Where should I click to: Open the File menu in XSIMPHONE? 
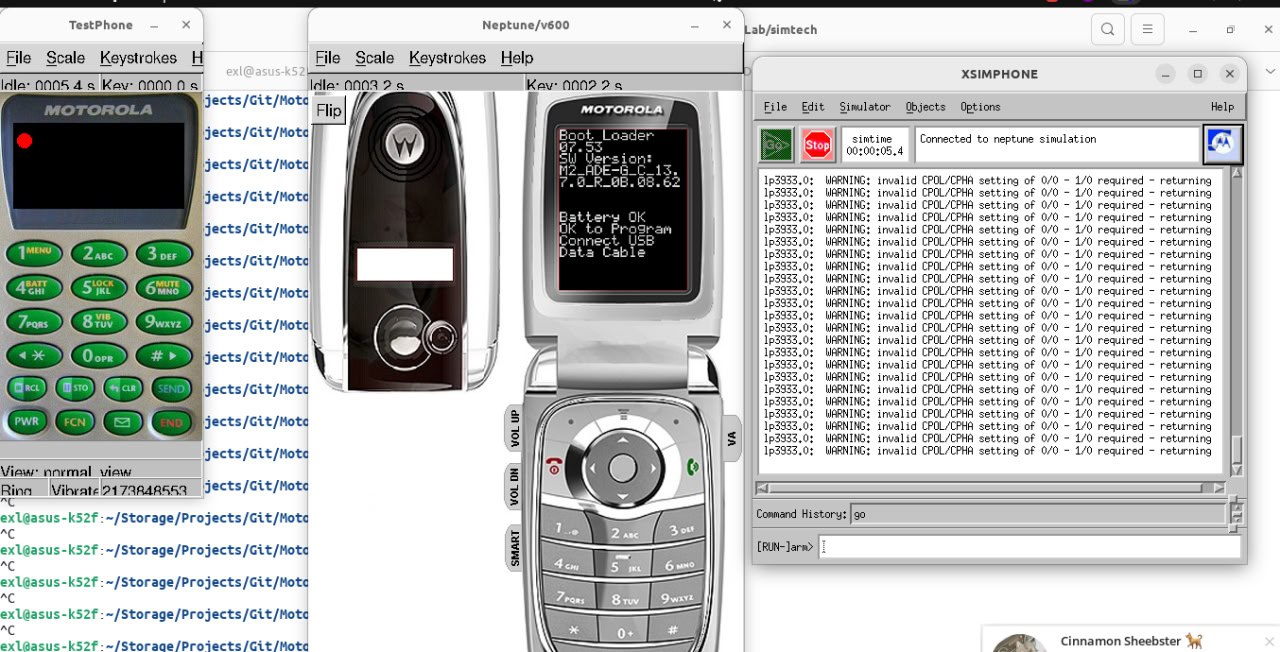tap(775, 107)
